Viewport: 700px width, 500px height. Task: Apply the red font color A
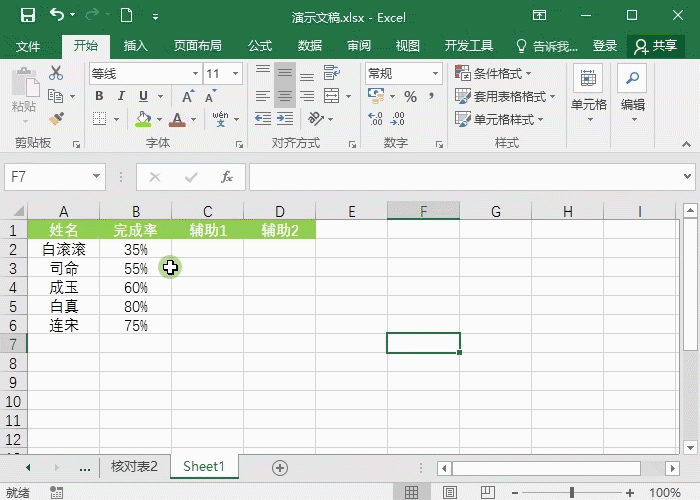coord(177,119)
